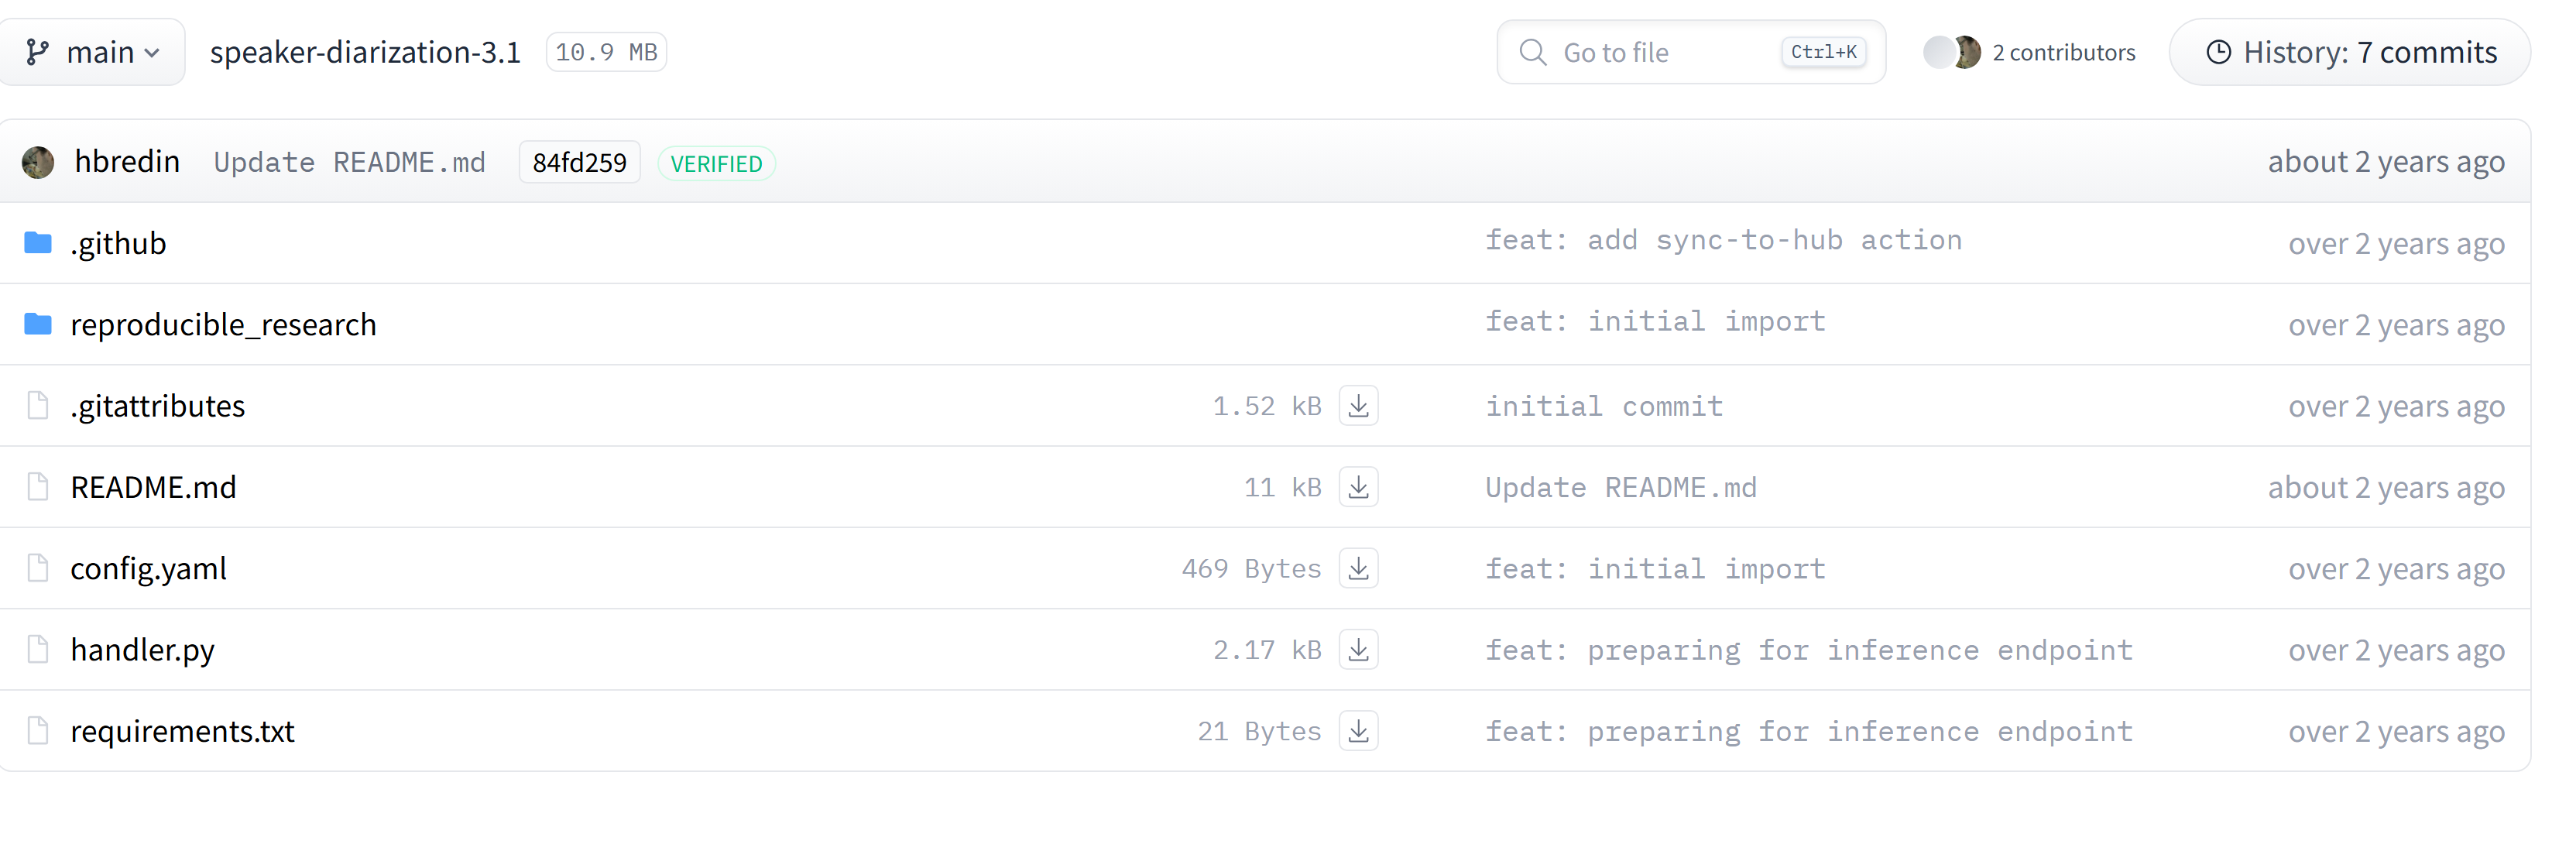Viewport: 2576px width, 851px height.
Task: Download the requirements.txt file
Action: point(1358,731)
